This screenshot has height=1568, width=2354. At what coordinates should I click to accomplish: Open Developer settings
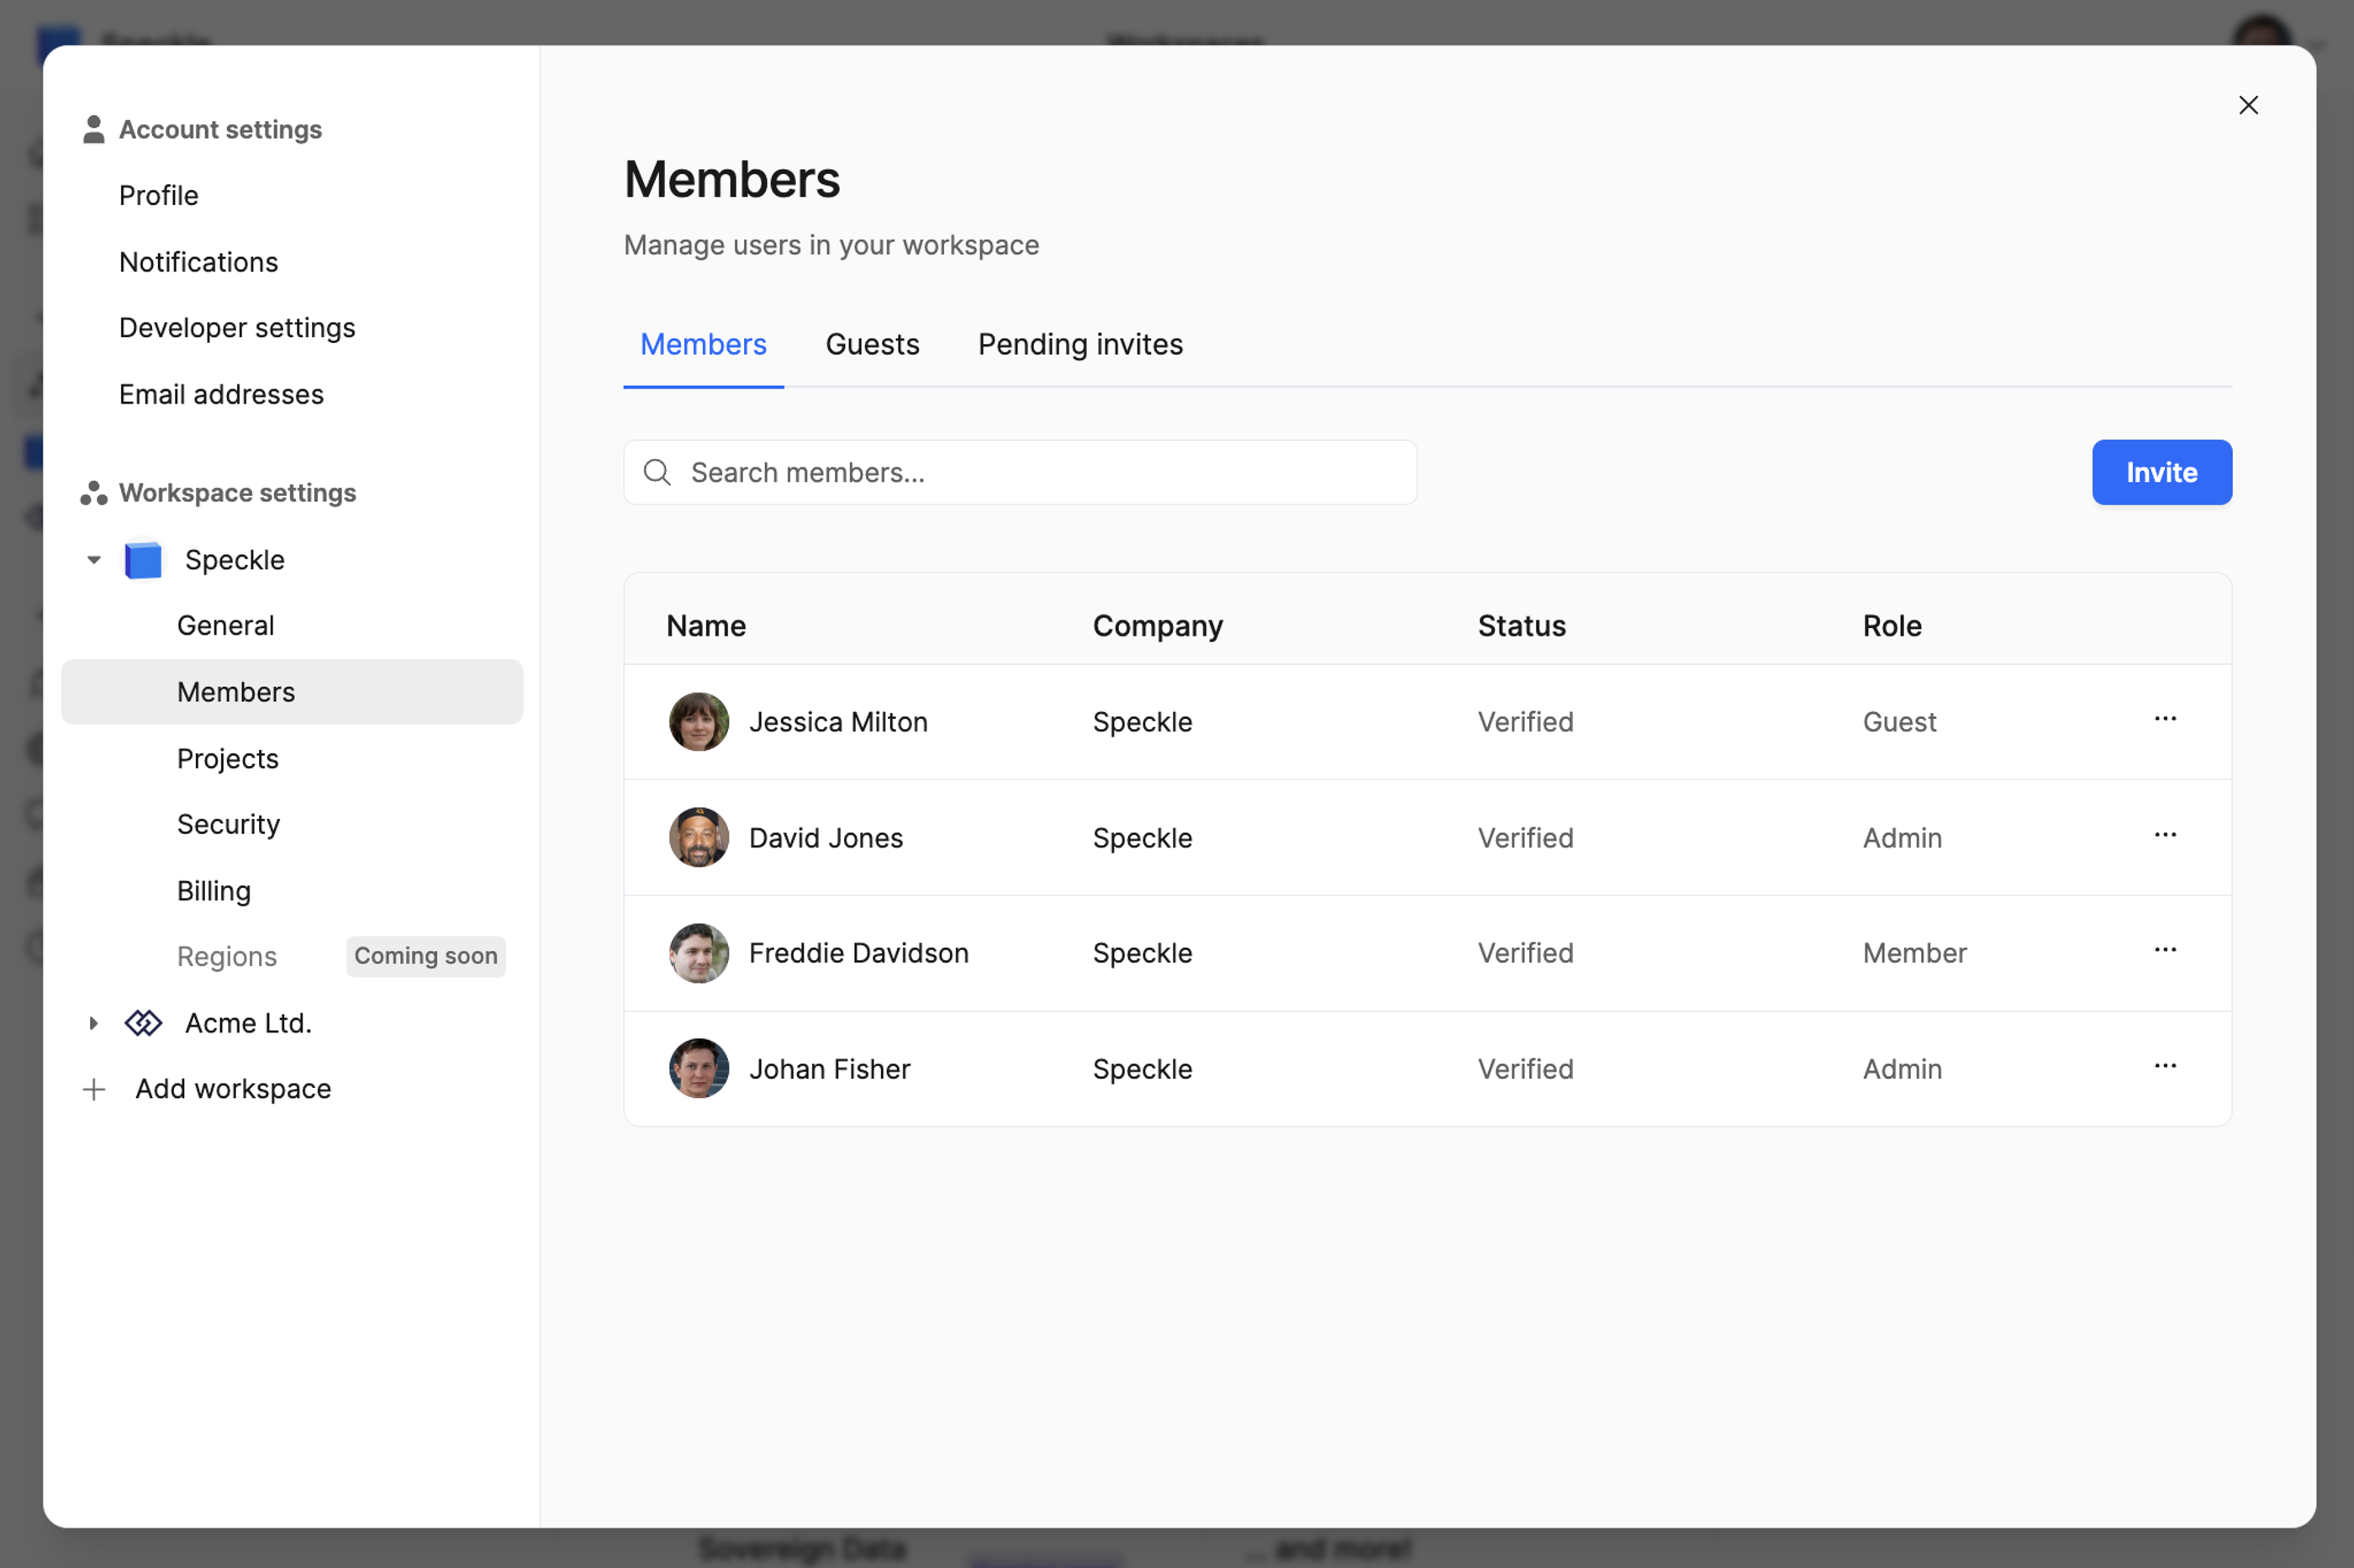(x=237, y=328)
